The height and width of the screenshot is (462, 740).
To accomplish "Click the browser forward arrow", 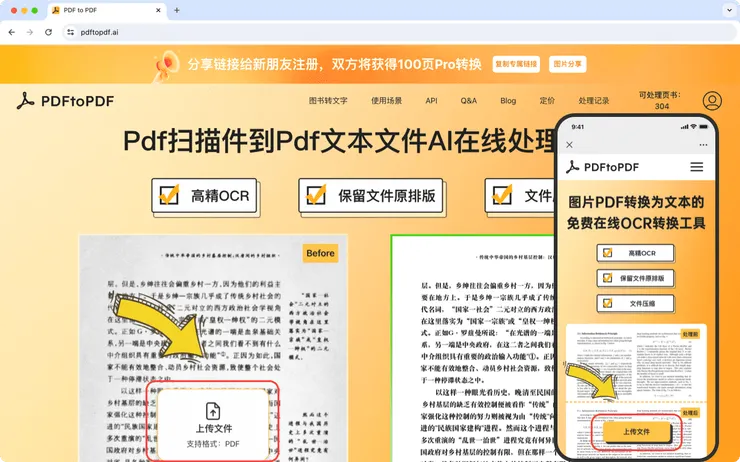I will (30, 32).
